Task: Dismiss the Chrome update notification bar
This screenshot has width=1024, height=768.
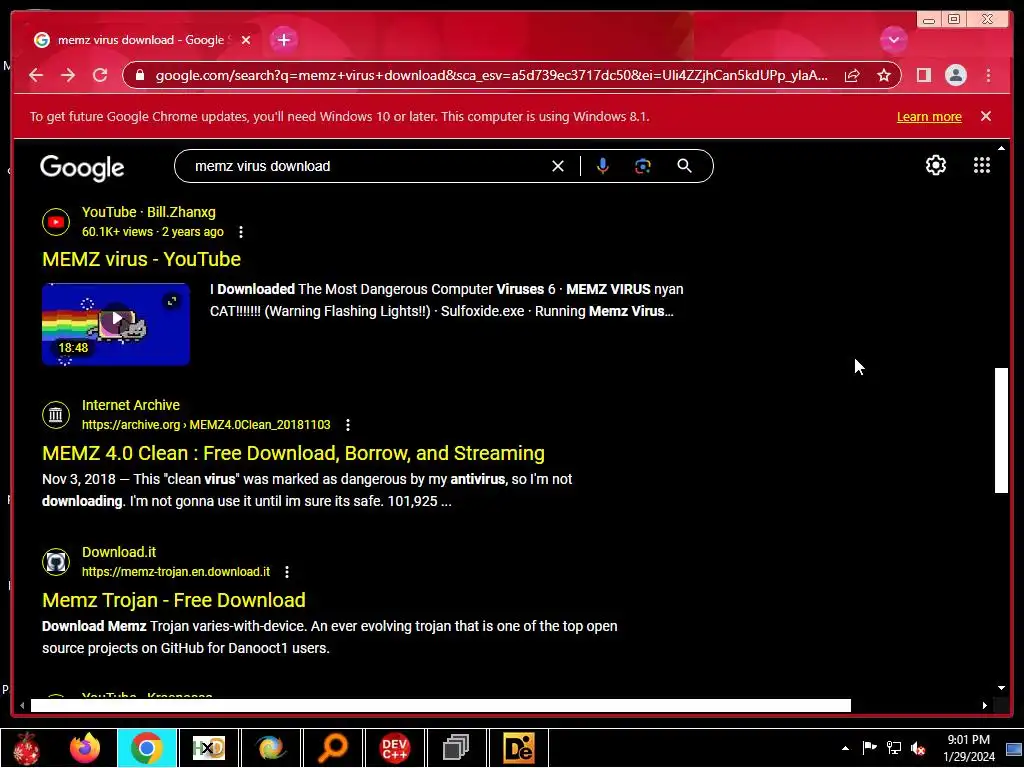Action: pyautogui.click(x=985, y=116)
